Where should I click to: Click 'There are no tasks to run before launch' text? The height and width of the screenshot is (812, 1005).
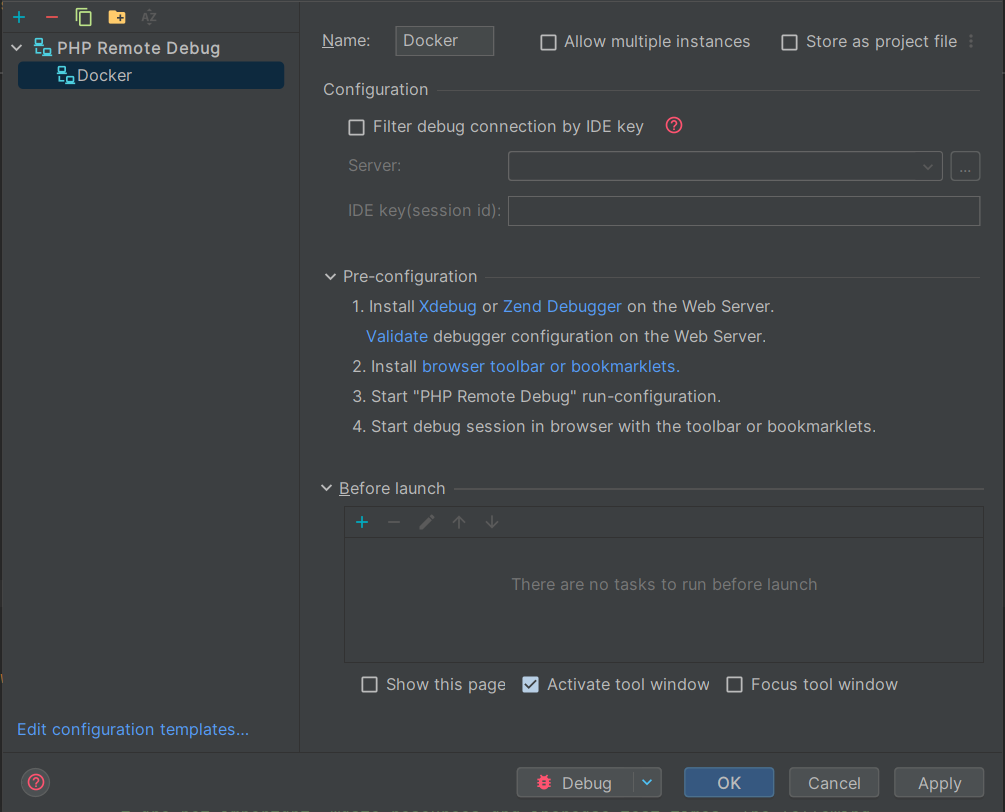[x=664, y=584]
